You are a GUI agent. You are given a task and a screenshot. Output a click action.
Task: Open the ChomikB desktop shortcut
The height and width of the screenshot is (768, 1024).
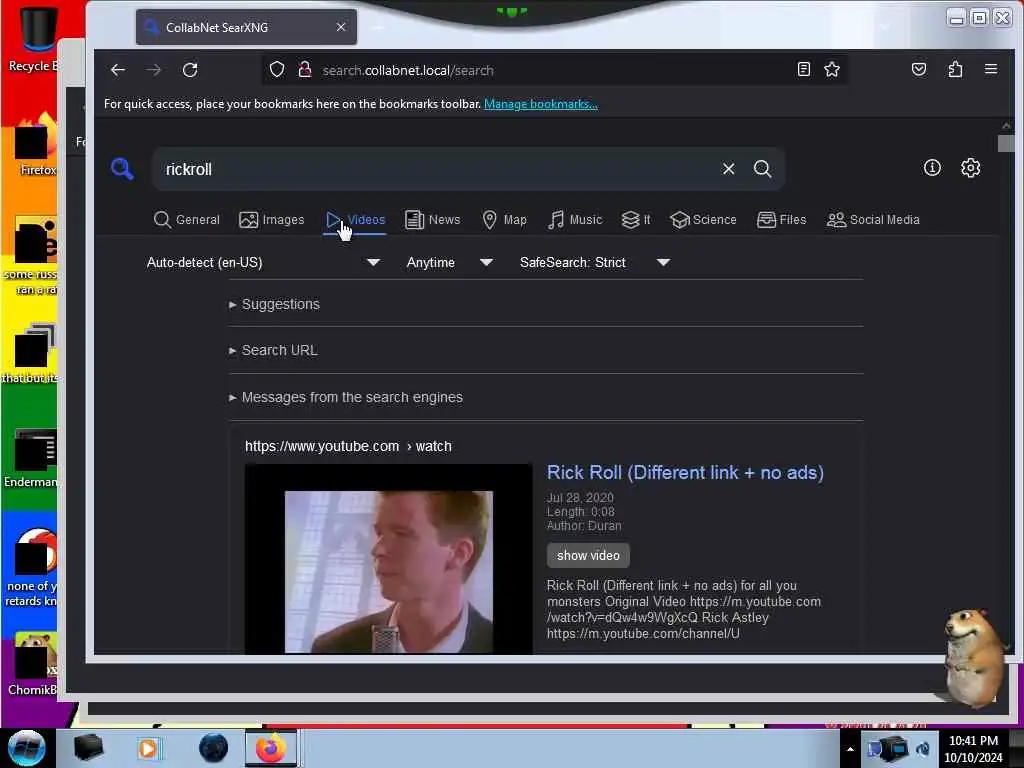point(33,664)
